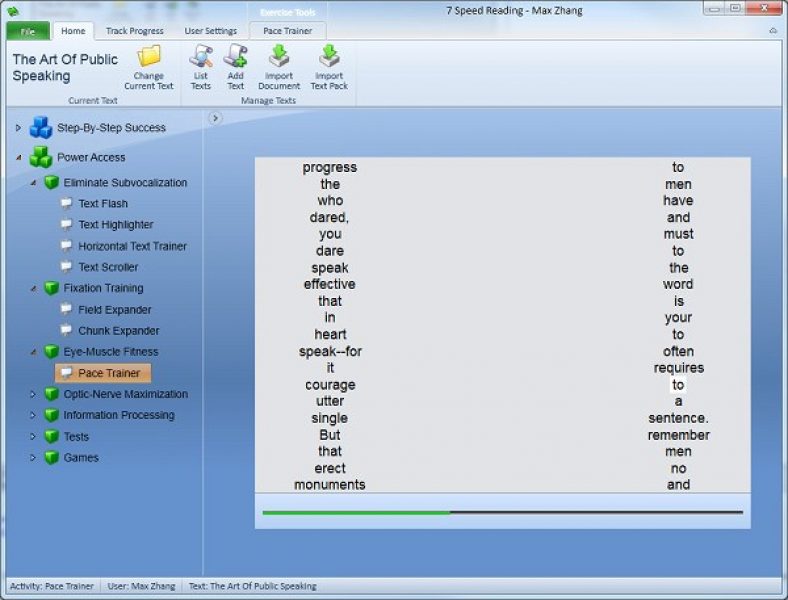788x600 pixels.
Task: Open the List Texts tool
Action: tap(201, 57)
